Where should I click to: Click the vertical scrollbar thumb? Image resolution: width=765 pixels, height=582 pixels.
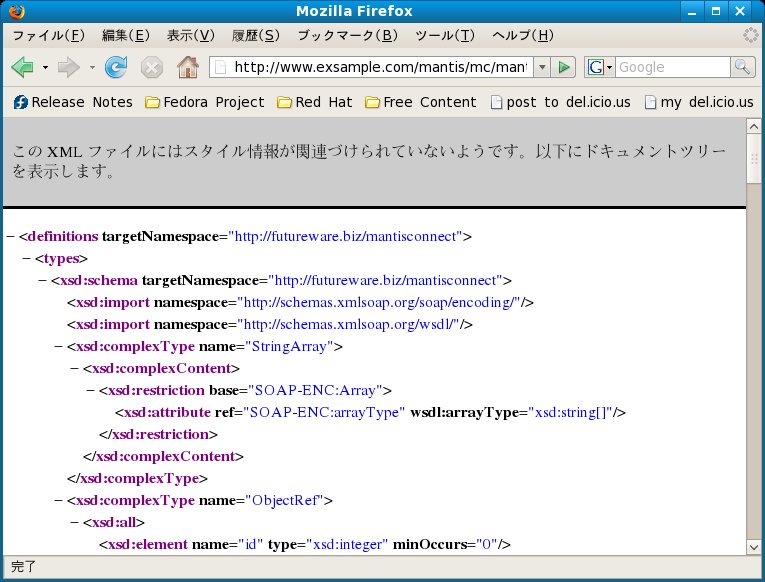753,159
